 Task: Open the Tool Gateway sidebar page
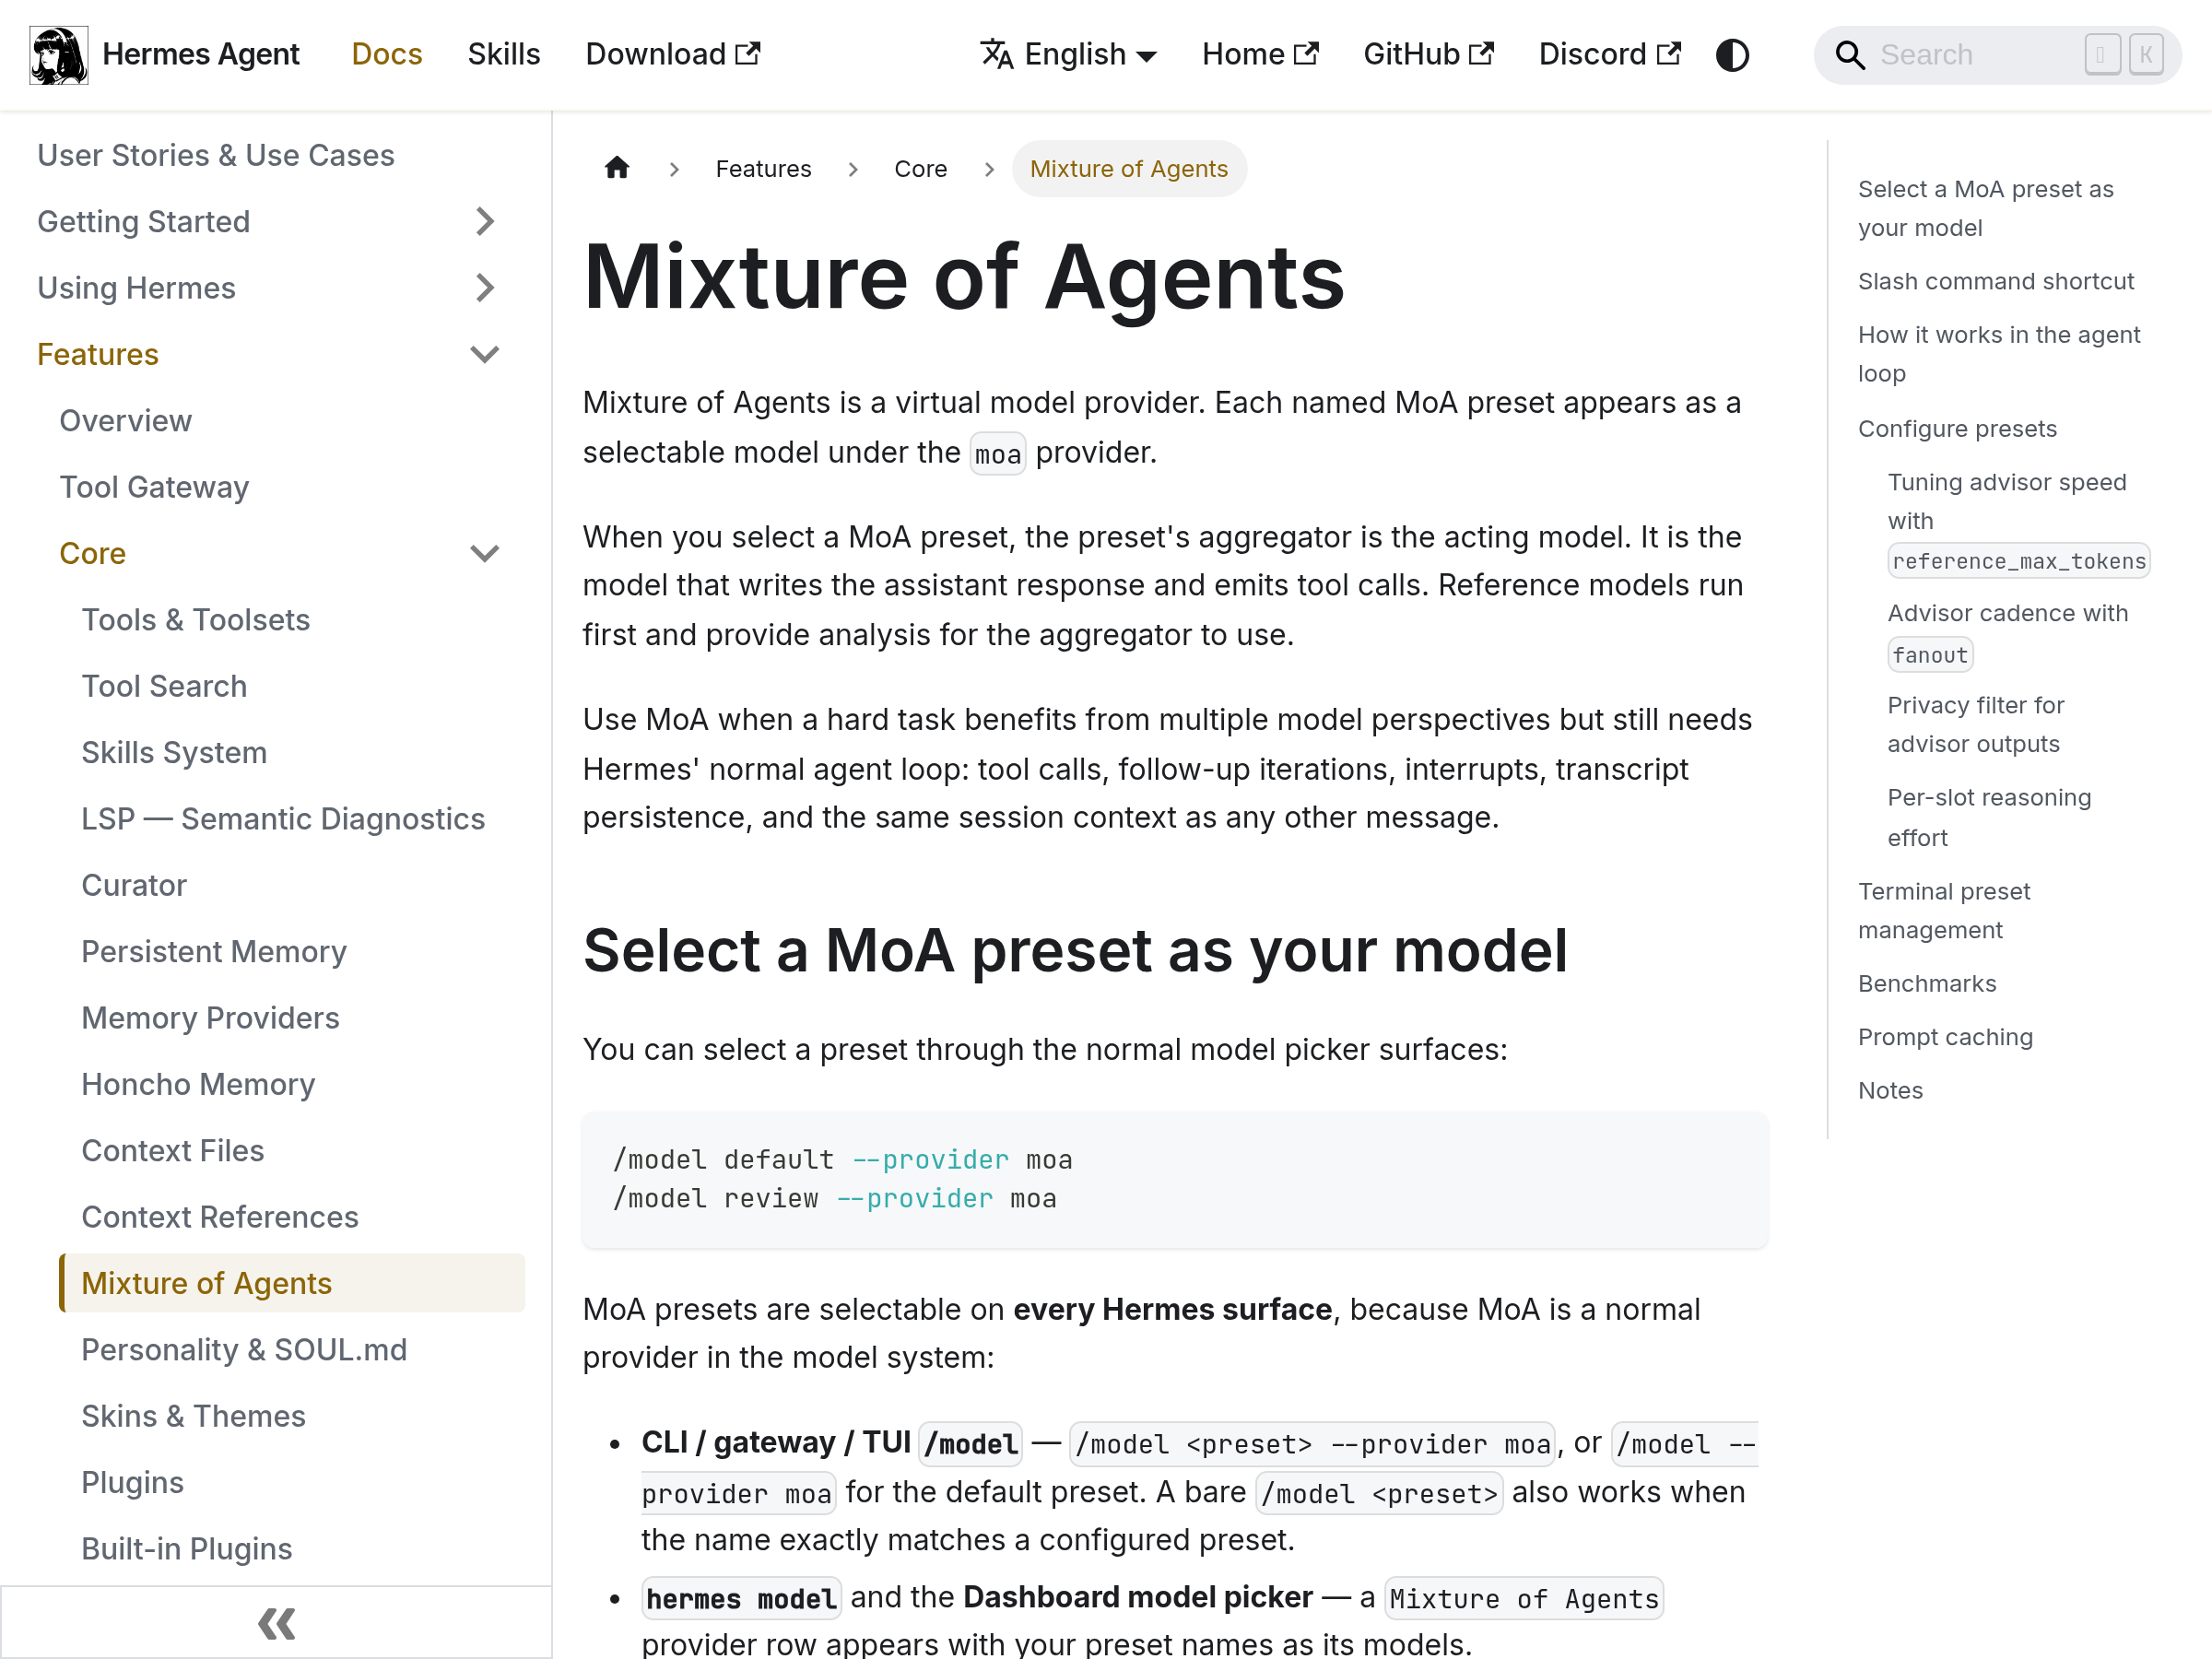point(154,487)
